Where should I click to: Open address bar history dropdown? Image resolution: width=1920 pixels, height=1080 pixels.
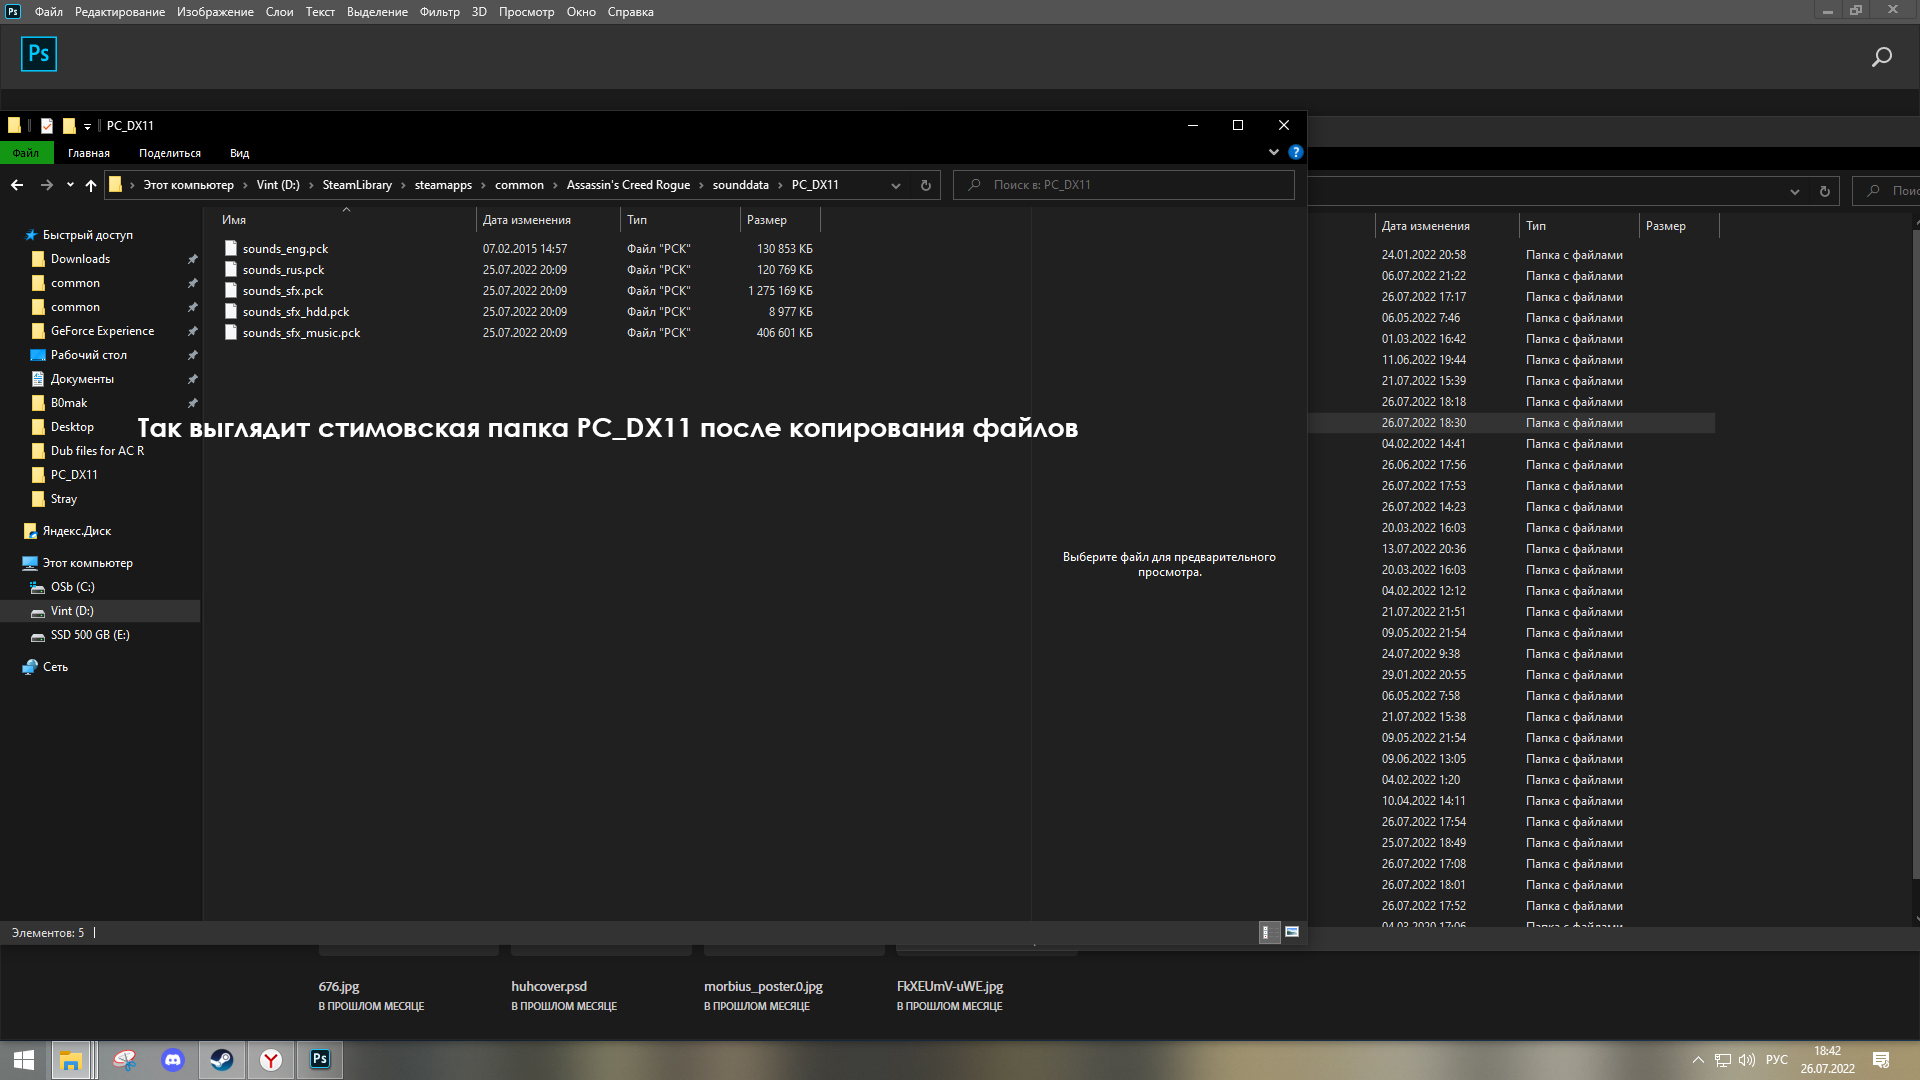tap(896, 185)
